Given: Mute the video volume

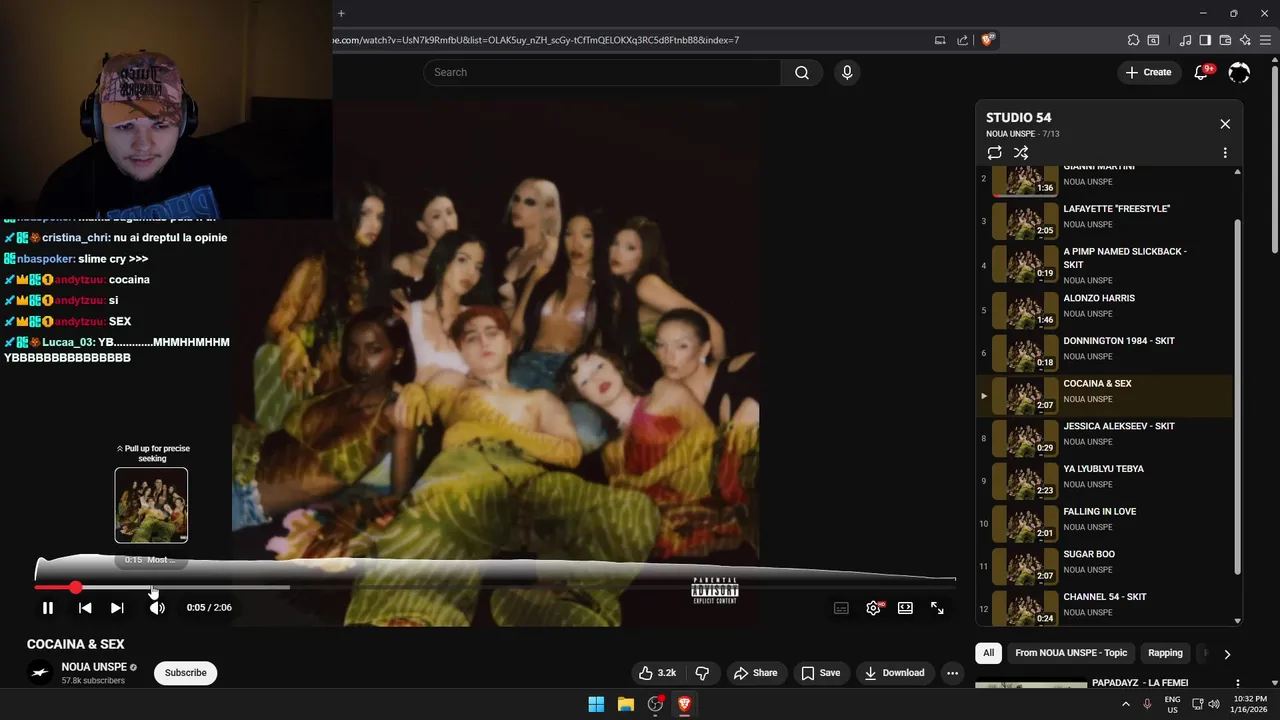Looking at the screenshot, I should click(157, 607).
